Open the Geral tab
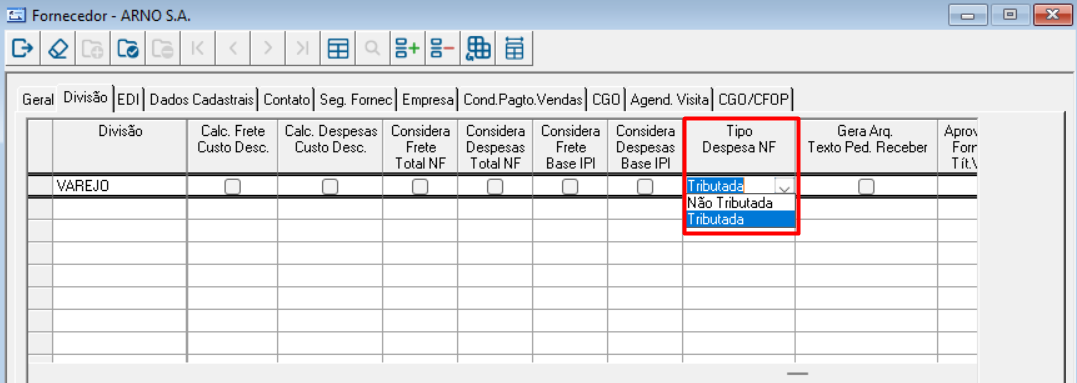Image resolution: width=1077 pixels, height=383 pixels. 37,100
